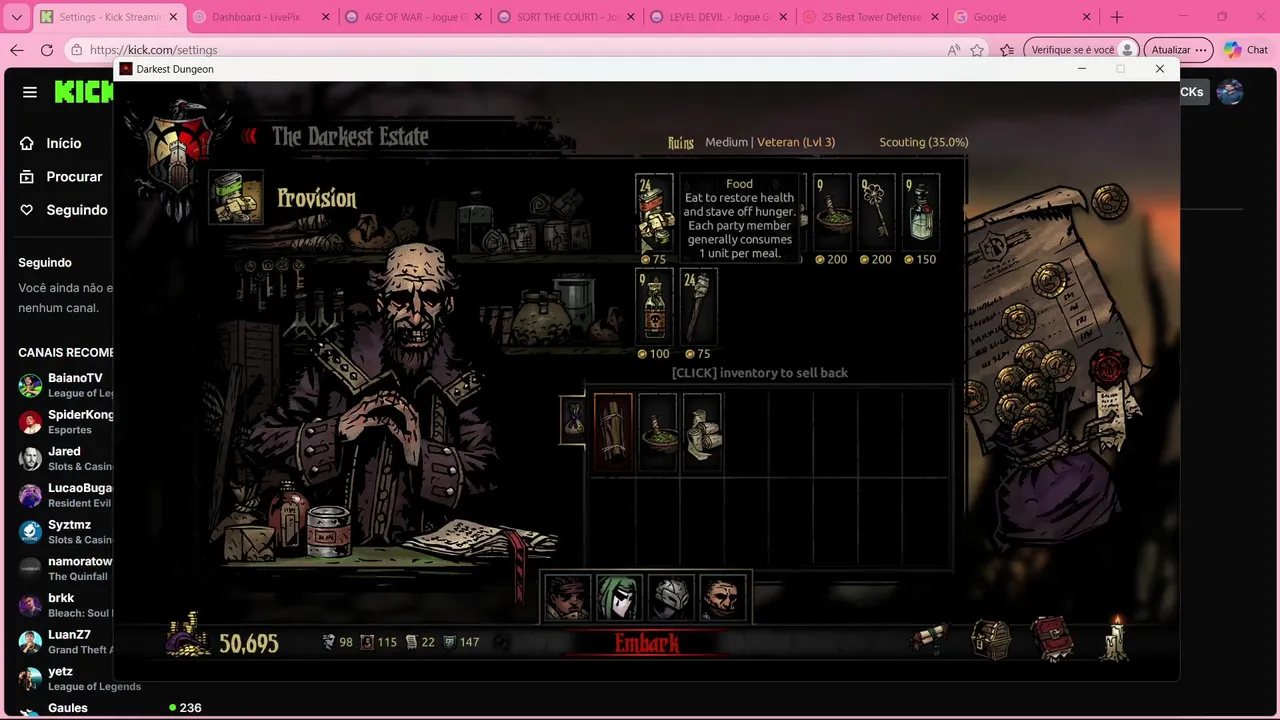Screen dimensions: 1280x720
Task: Sell back the Firewood in inventory
Action: pyautogui.click(x=613, y=432)
